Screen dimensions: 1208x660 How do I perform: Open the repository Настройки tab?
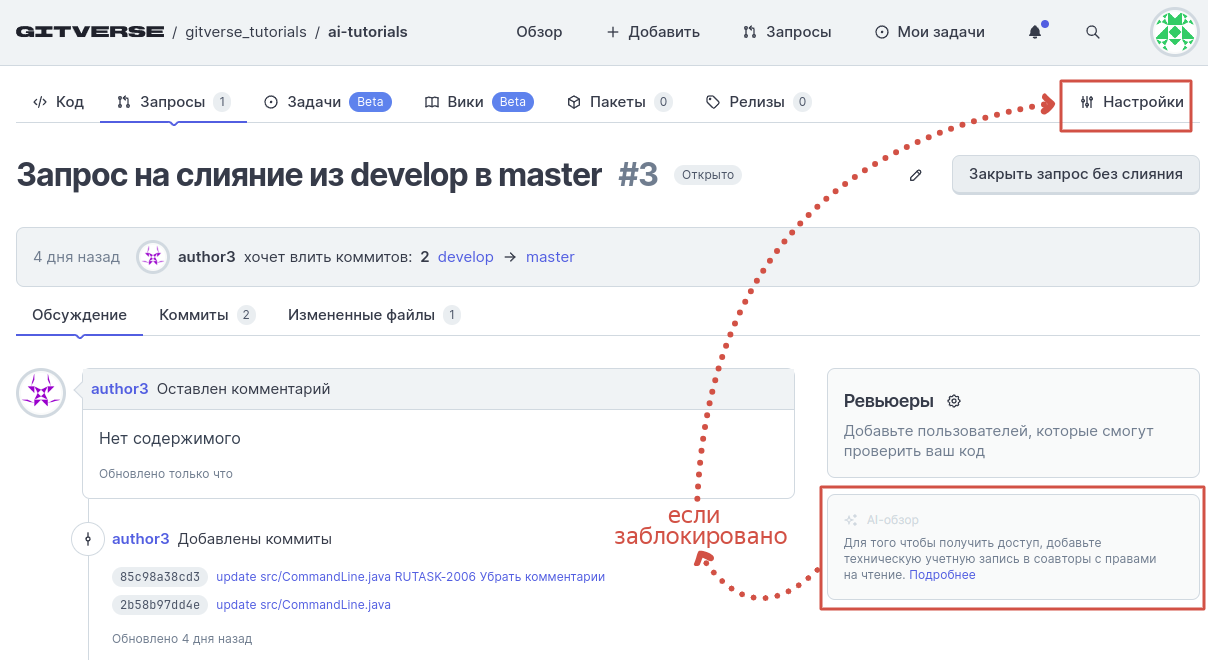tap(1131, 102)
